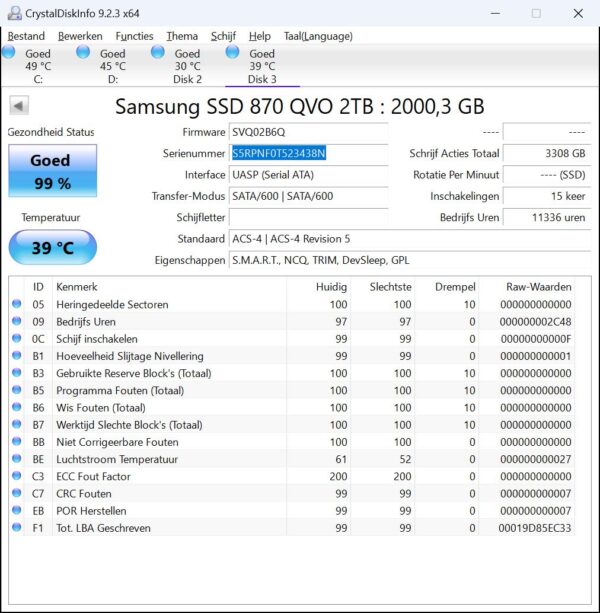Click the Gezondheid Status label

pyautogui.click(x=51, y=132)
